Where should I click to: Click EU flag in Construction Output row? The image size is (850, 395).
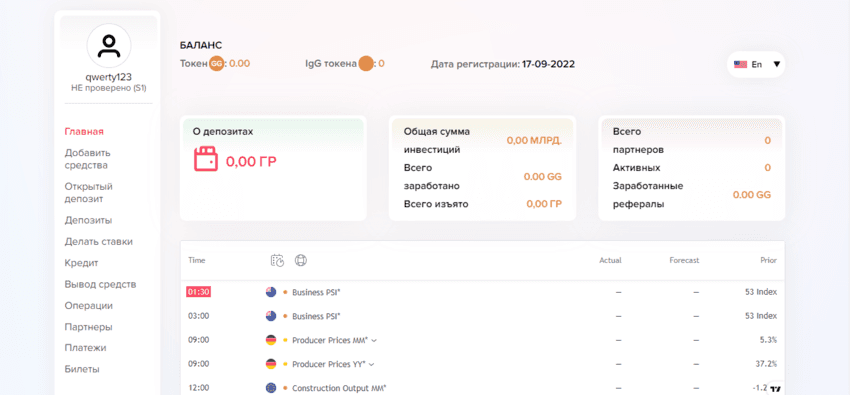click(271, 387)
